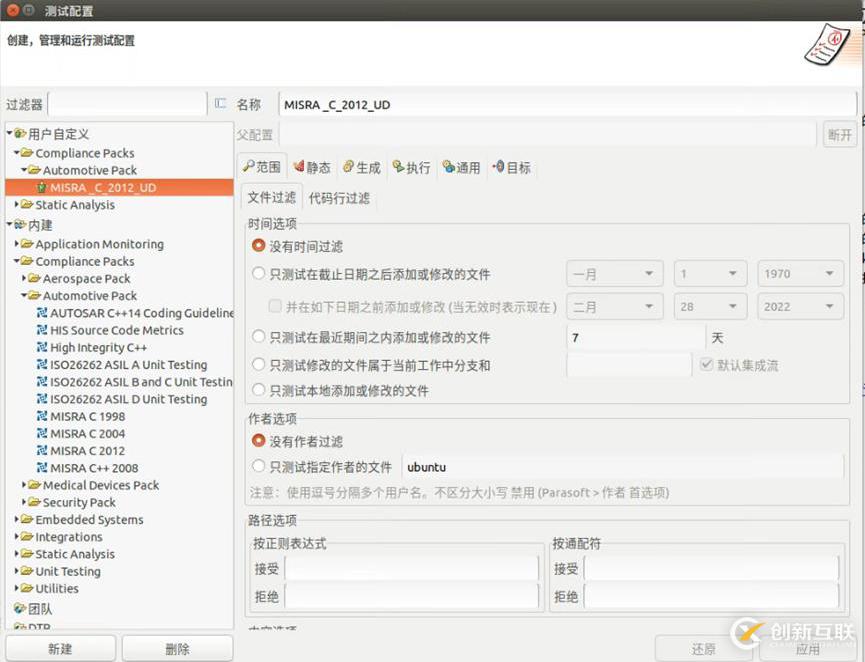Viewport: 865px width, 662px height.
Task: Select the 没有时间过滤 radio option
Action: pos(258,245)
